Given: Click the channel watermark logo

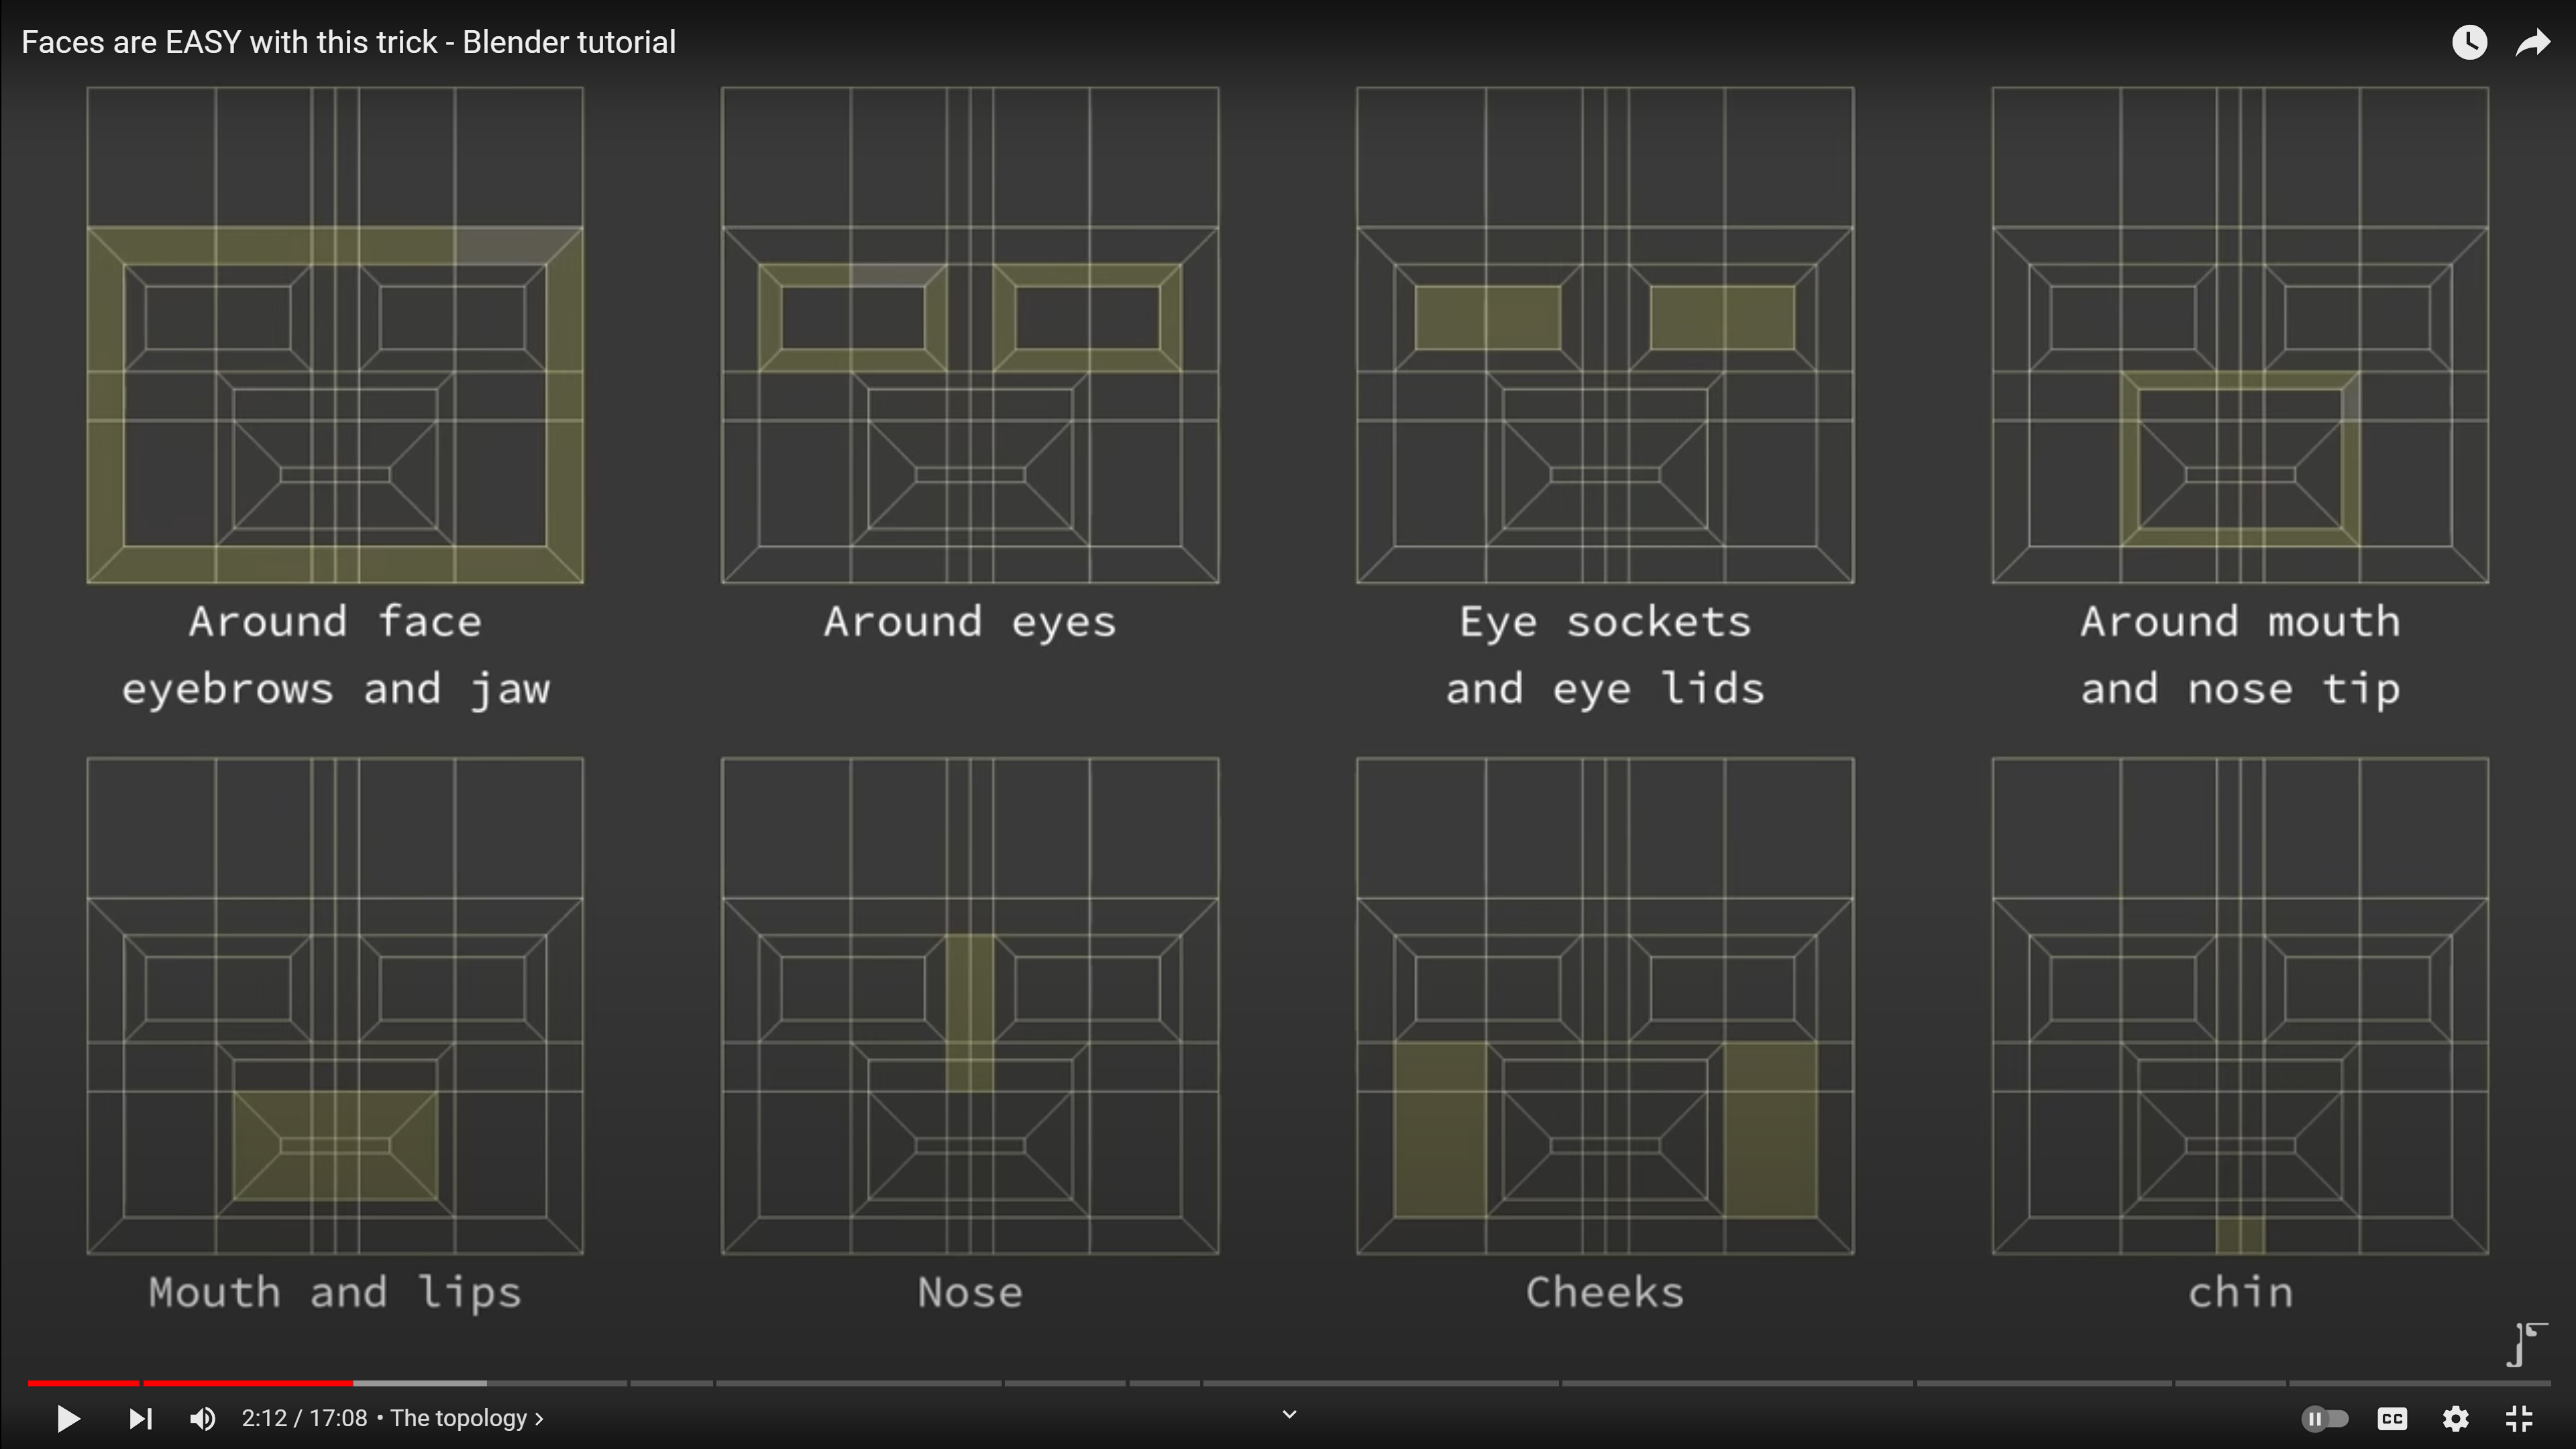Looking at the screenshot, I should point(2527,1344).
